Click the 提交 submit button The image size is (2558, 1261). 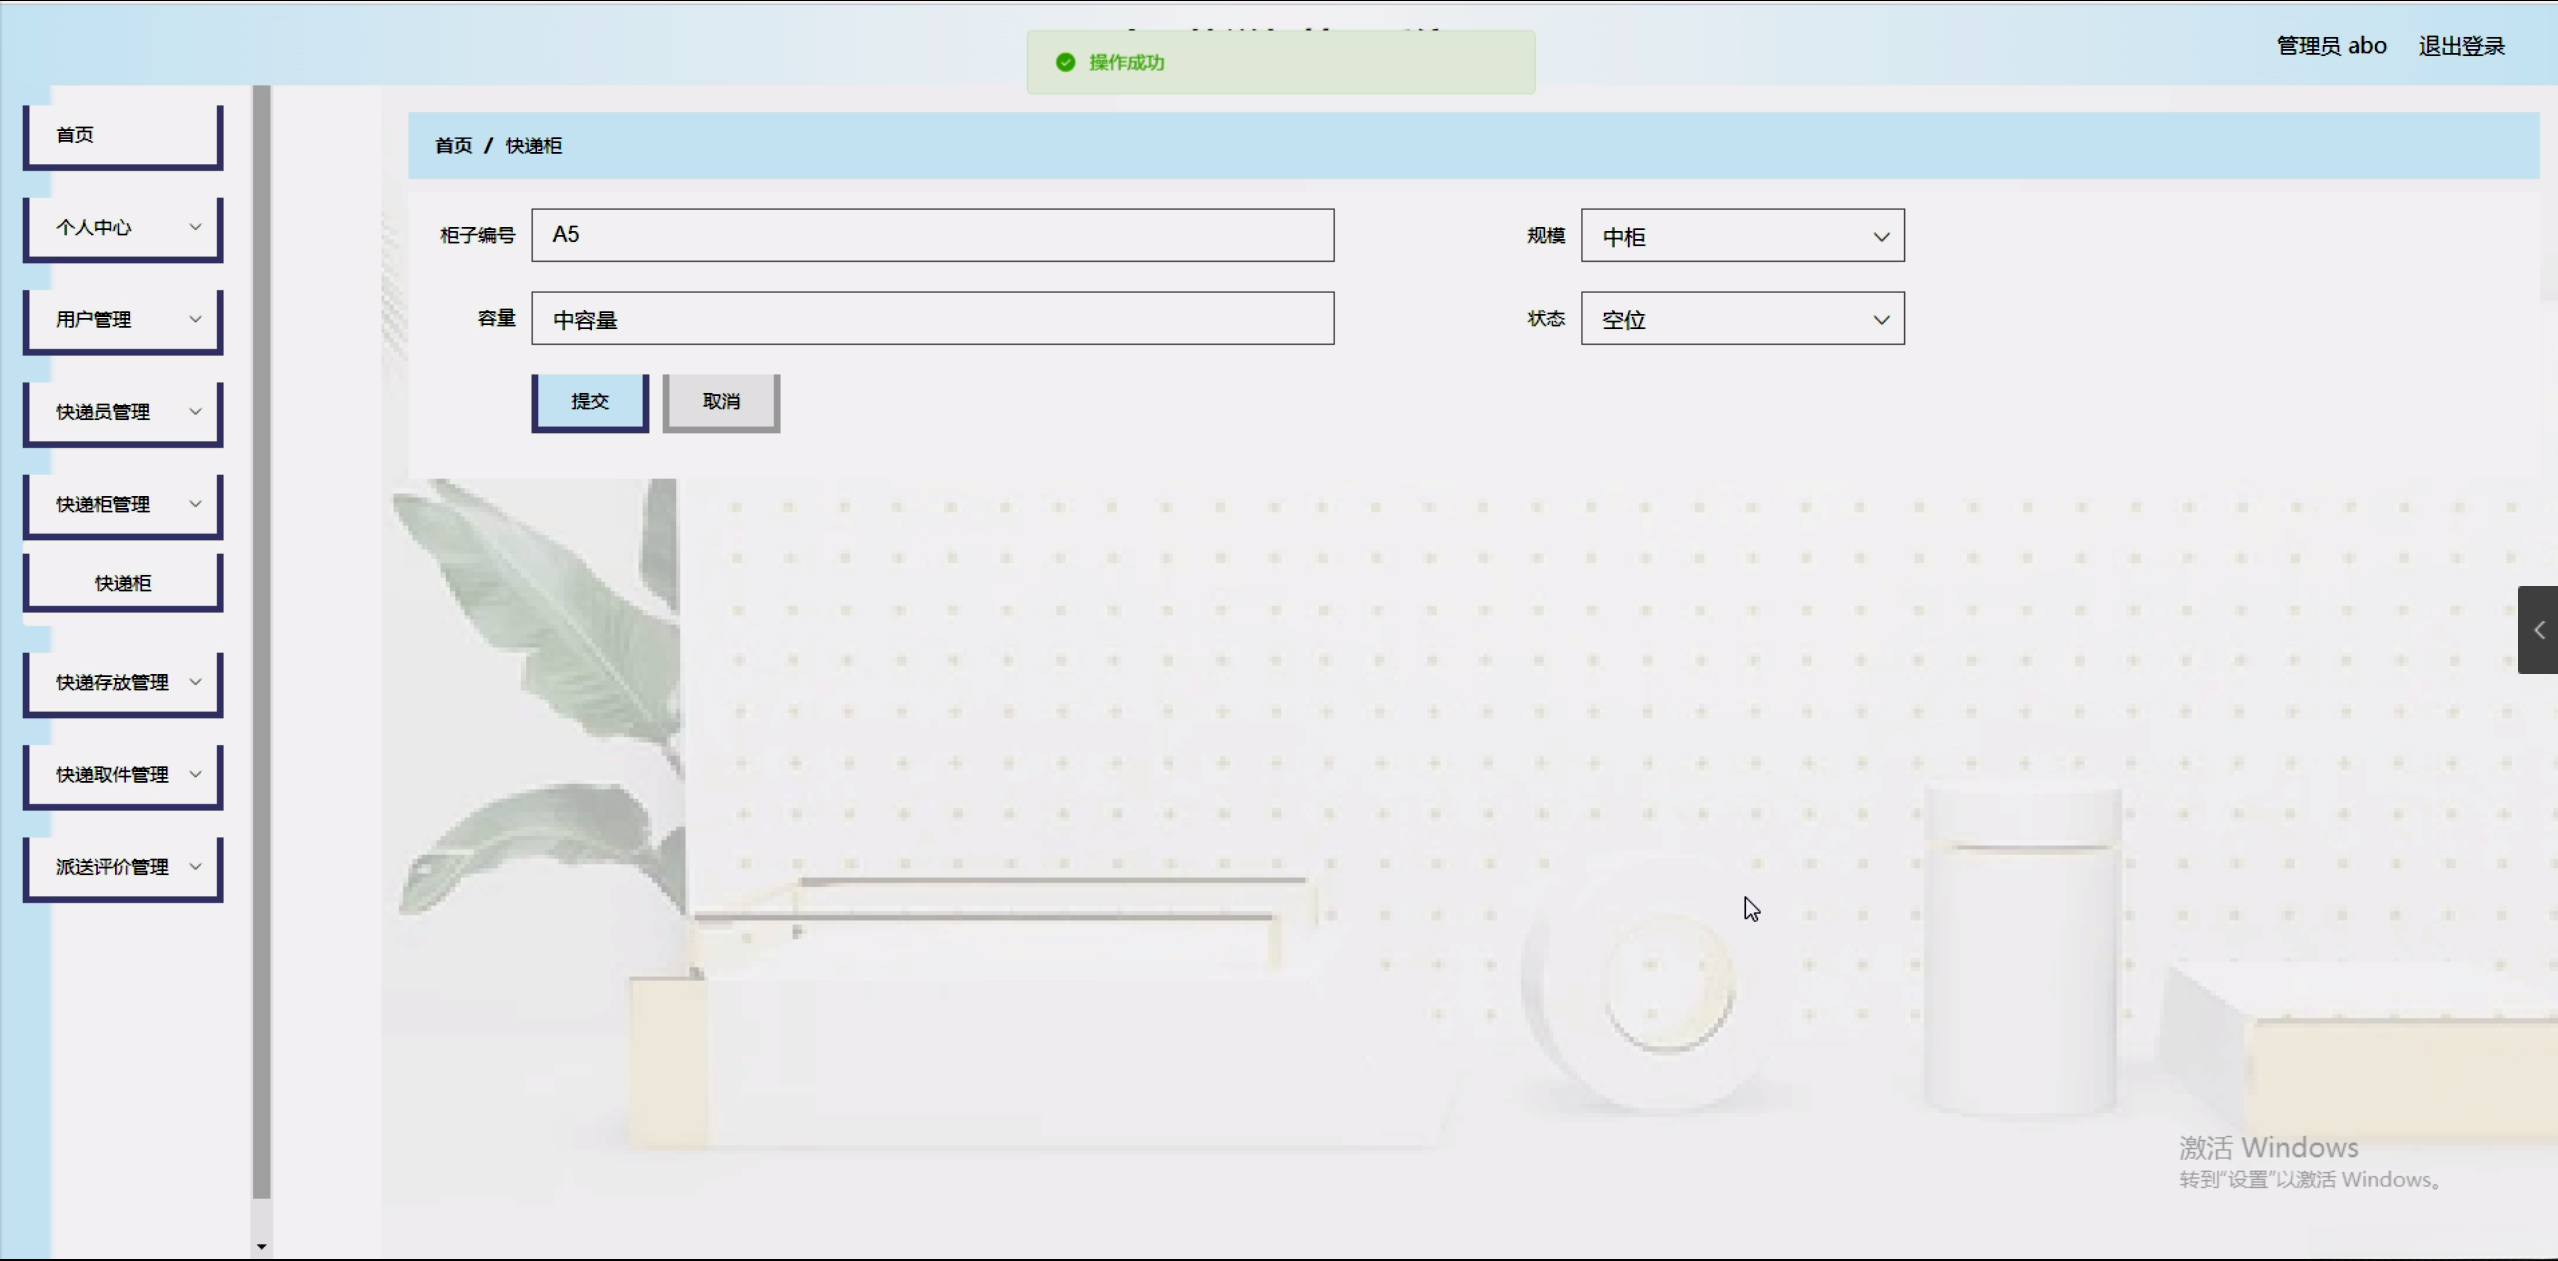click(589, 401)
